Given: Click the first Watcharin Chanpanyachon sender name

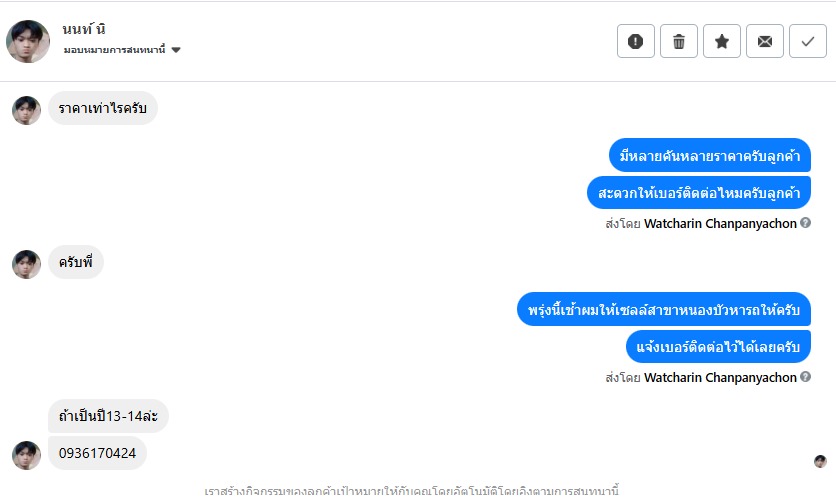Looking at the screenshot, I should 720,223.
